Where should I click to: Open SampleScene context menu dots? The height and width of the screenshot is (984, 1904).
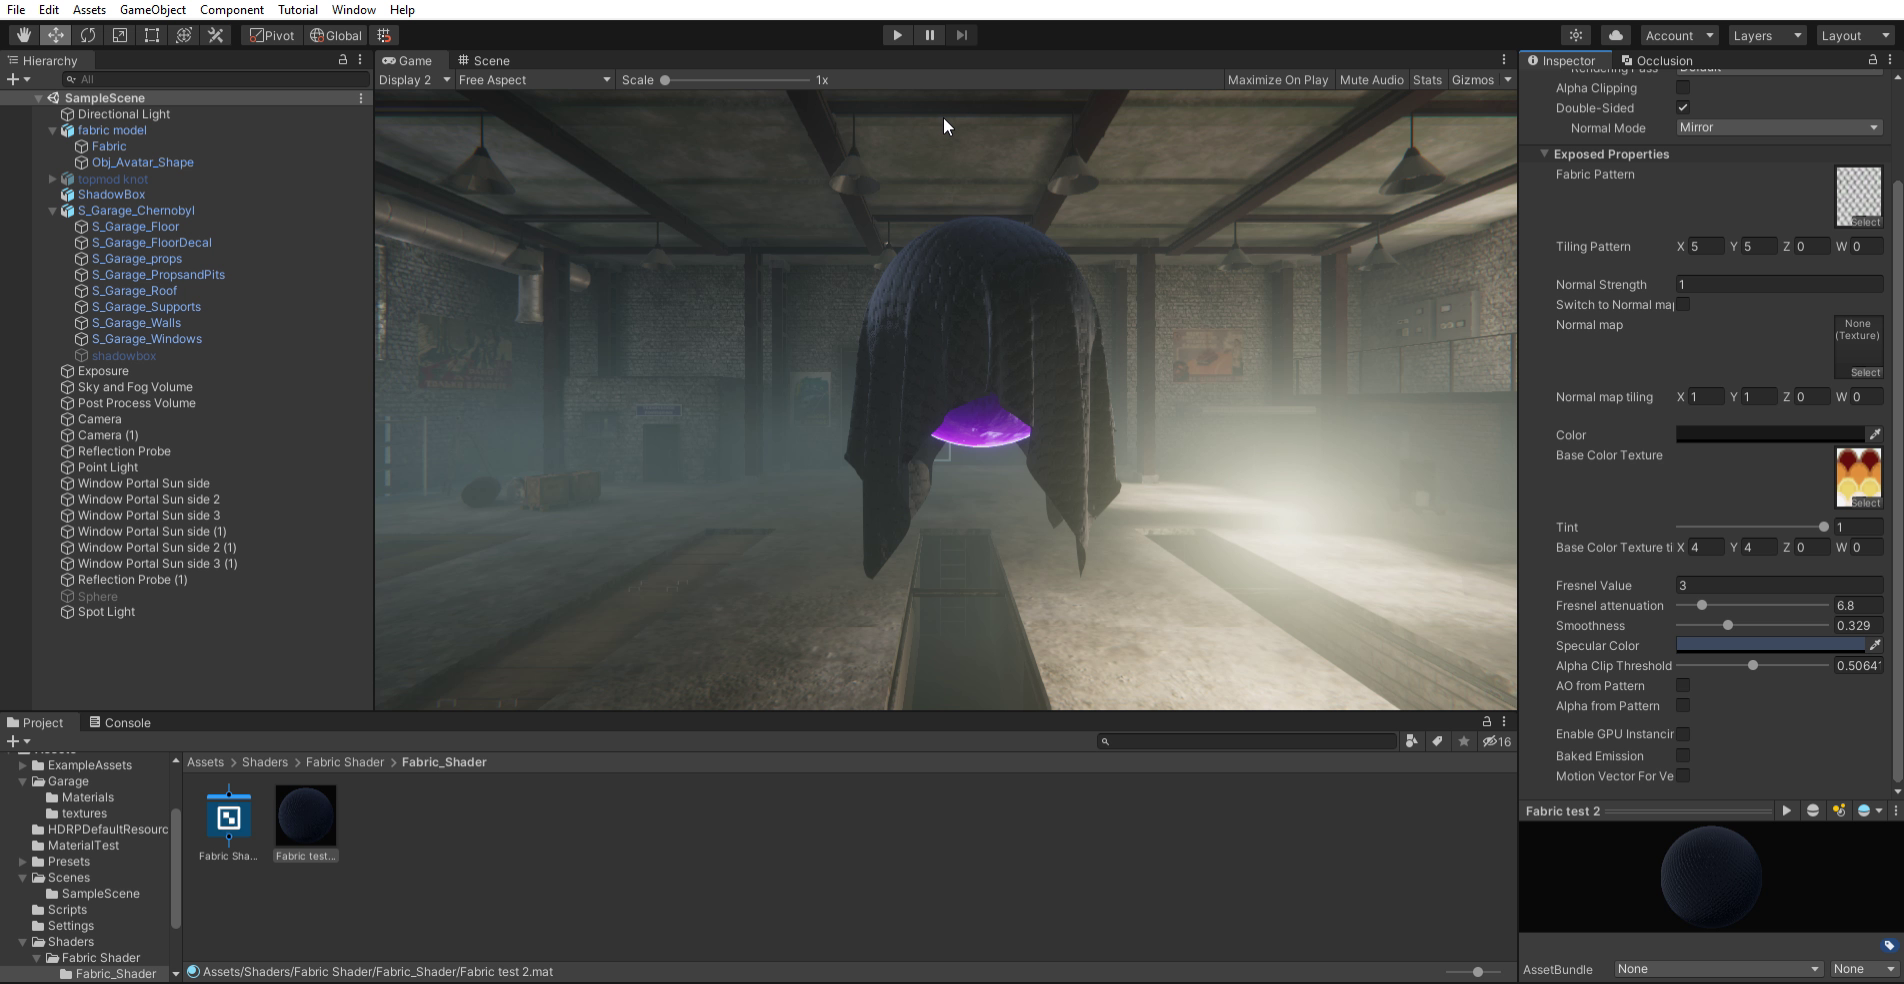[x=361, y=98]
